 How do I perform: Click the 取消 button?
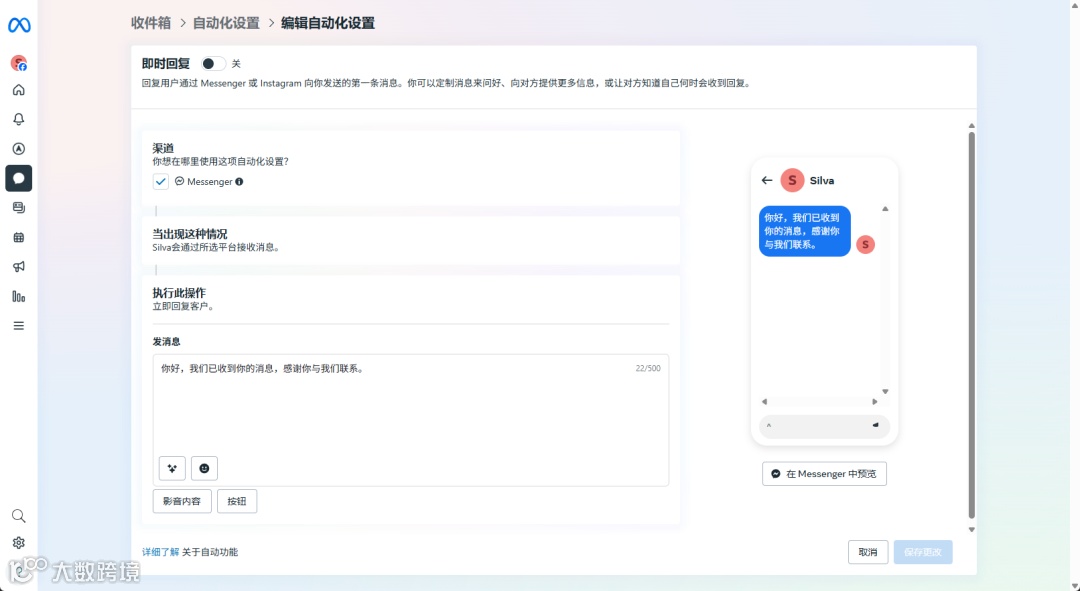click(868, 552)
